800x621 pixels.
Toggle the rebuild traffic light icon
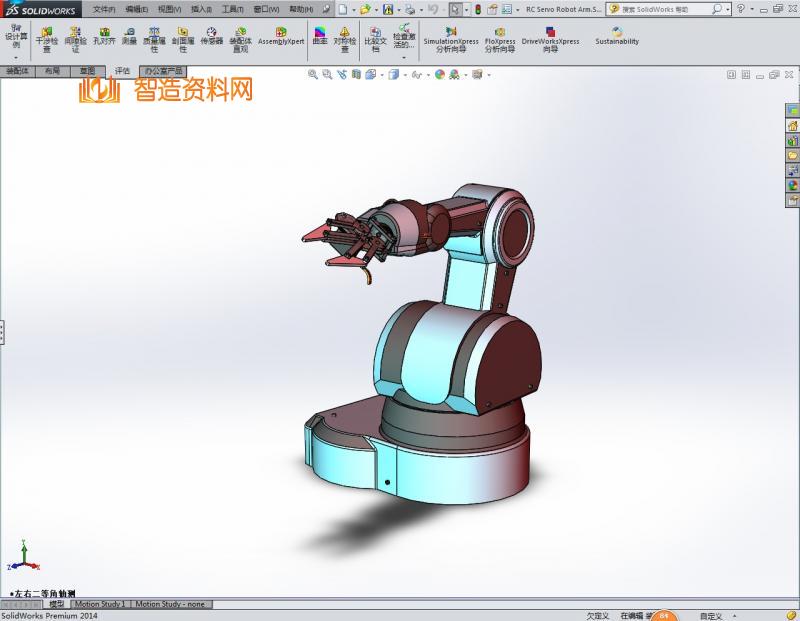pyautogui.click(x=477, y=9)
